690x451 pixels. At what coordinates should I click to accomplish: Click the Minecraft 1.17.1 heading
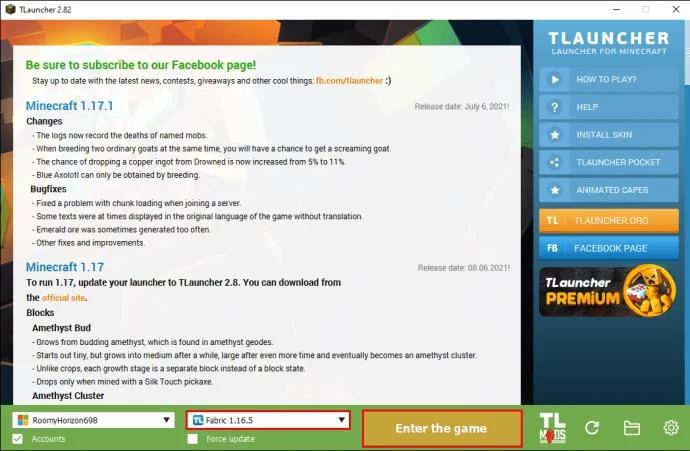pyautogui.click(x=70, y=106)
